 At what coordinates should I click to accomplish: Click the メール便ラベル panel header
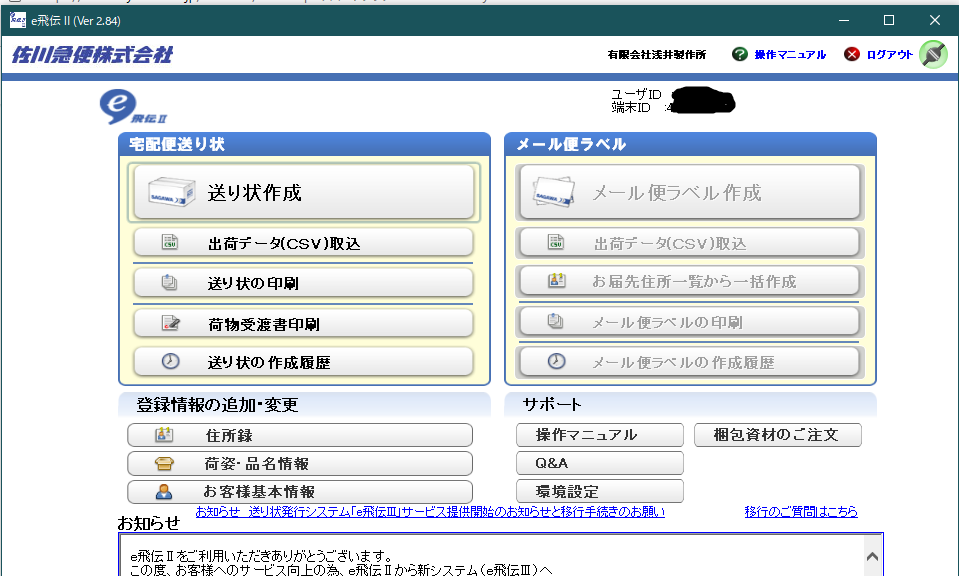point(691,144)
